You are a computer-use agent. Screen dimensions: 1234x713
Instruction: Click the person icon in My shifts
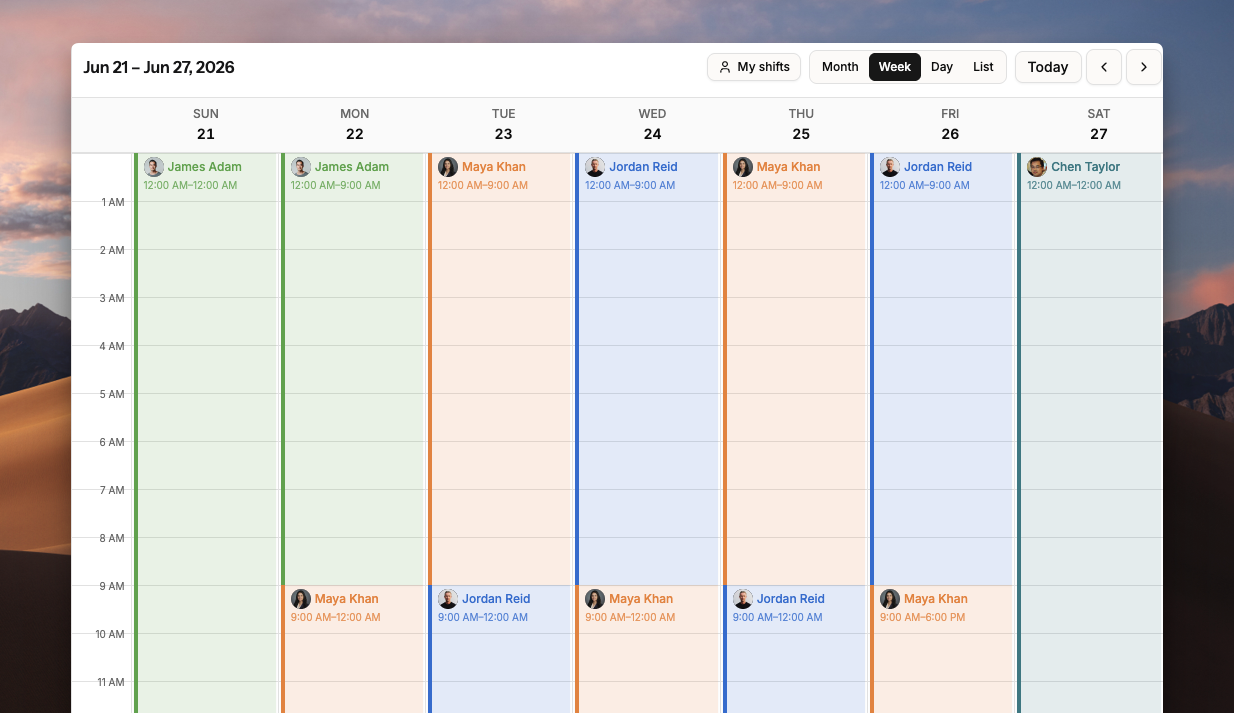point(725,67)
